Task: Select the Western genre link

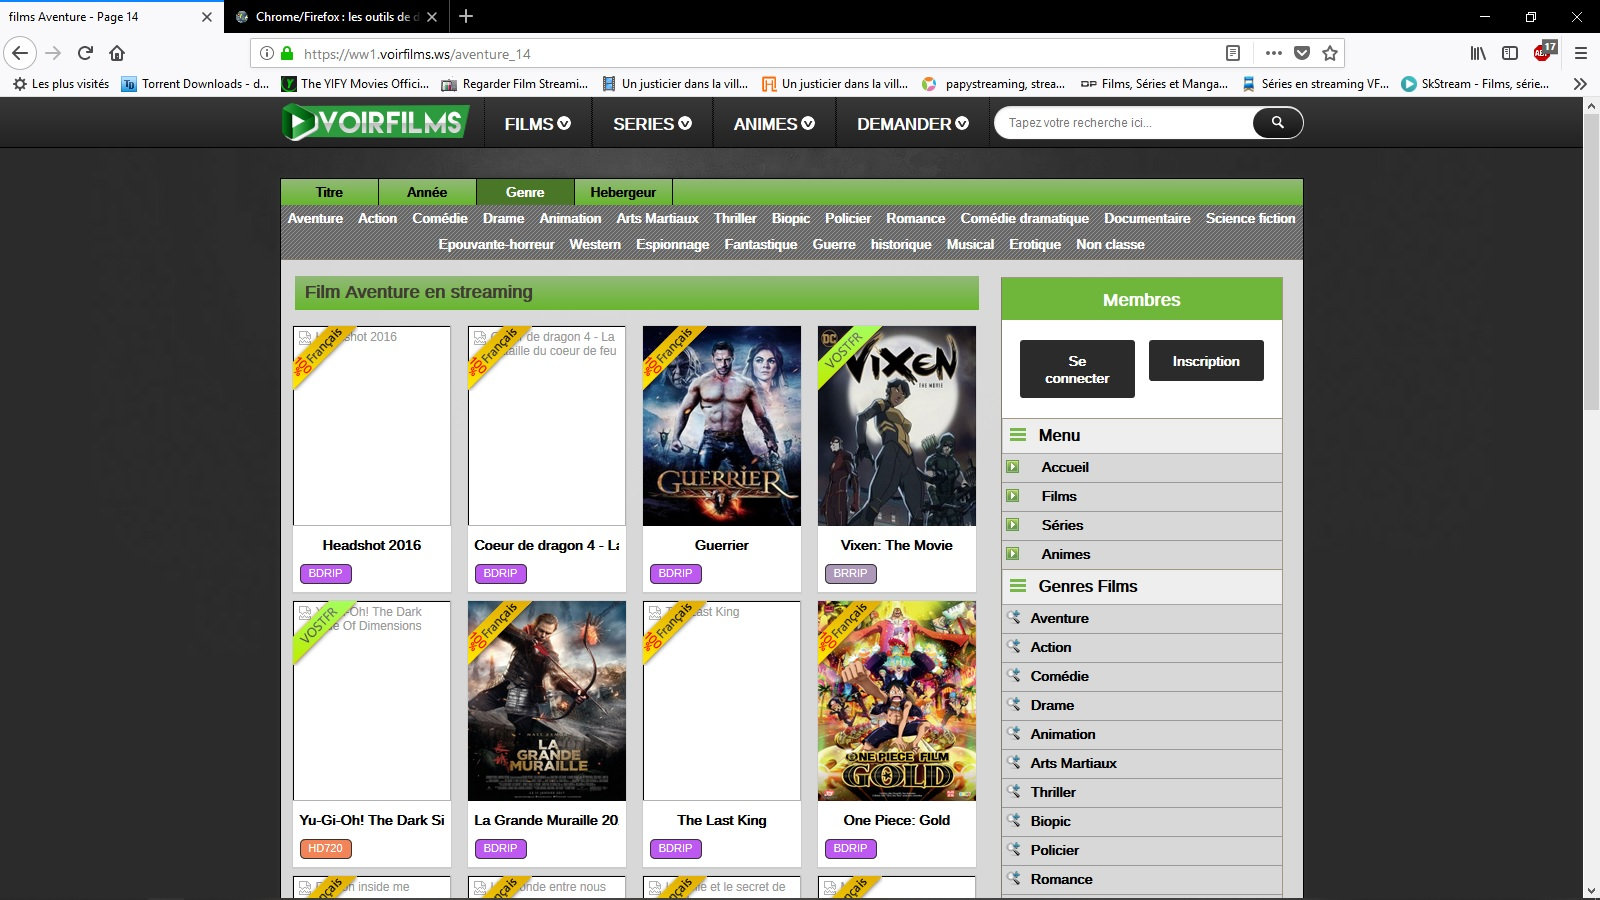Action: point(595,244)
